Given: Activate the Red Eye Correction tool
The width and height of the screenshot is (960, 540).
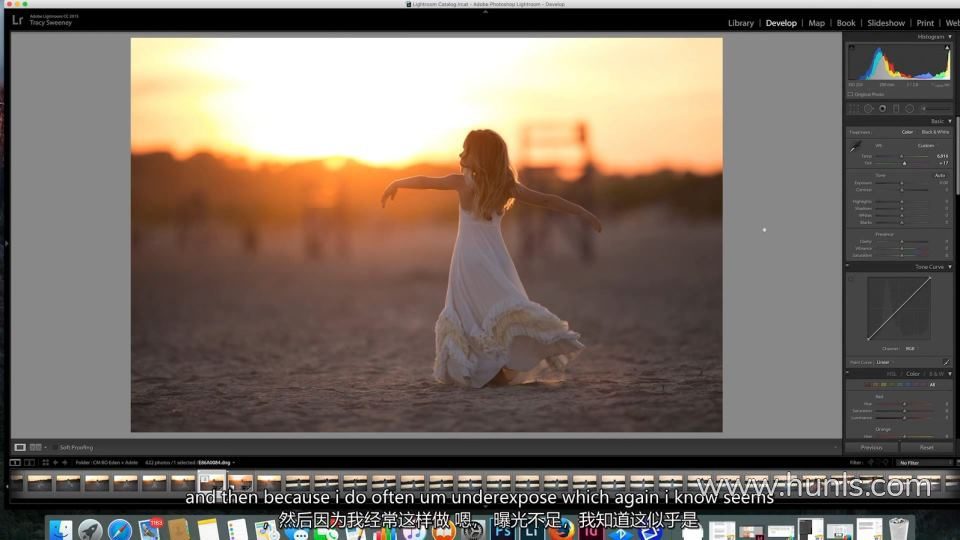Looking at the screenshot, I should [x=882, y=108].
